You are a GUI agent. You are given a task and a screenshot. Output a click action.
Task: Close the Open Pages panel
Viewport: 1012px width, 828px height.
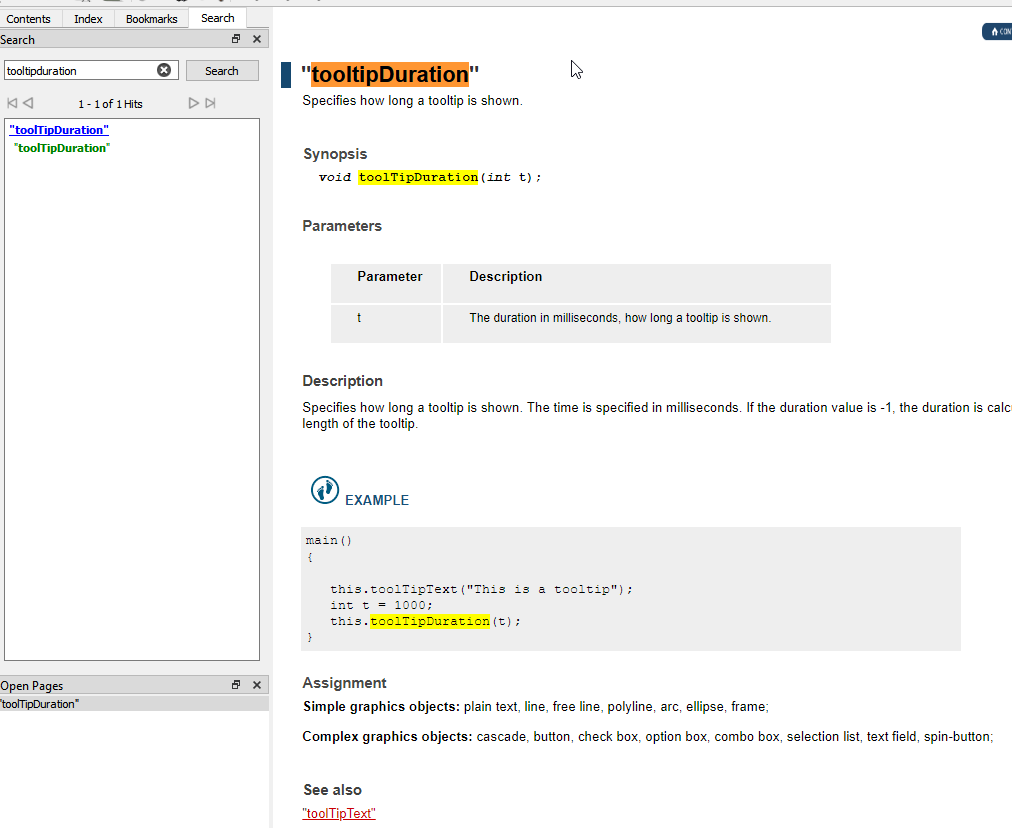click(x=257, y=685)
